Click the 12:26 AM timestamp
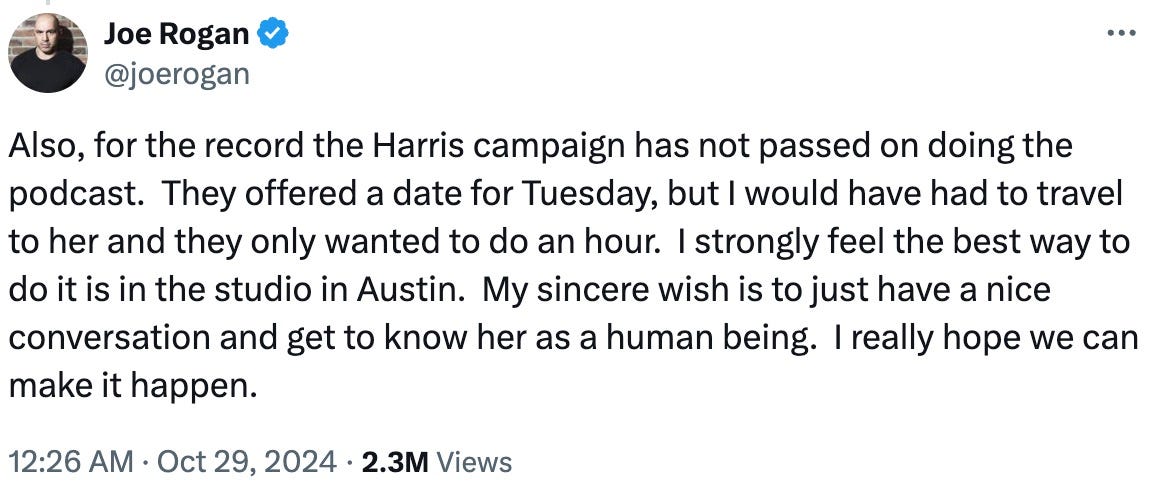Image resolution: width=1170 pixels, height=488 pixels. click(x=71, y=462)
